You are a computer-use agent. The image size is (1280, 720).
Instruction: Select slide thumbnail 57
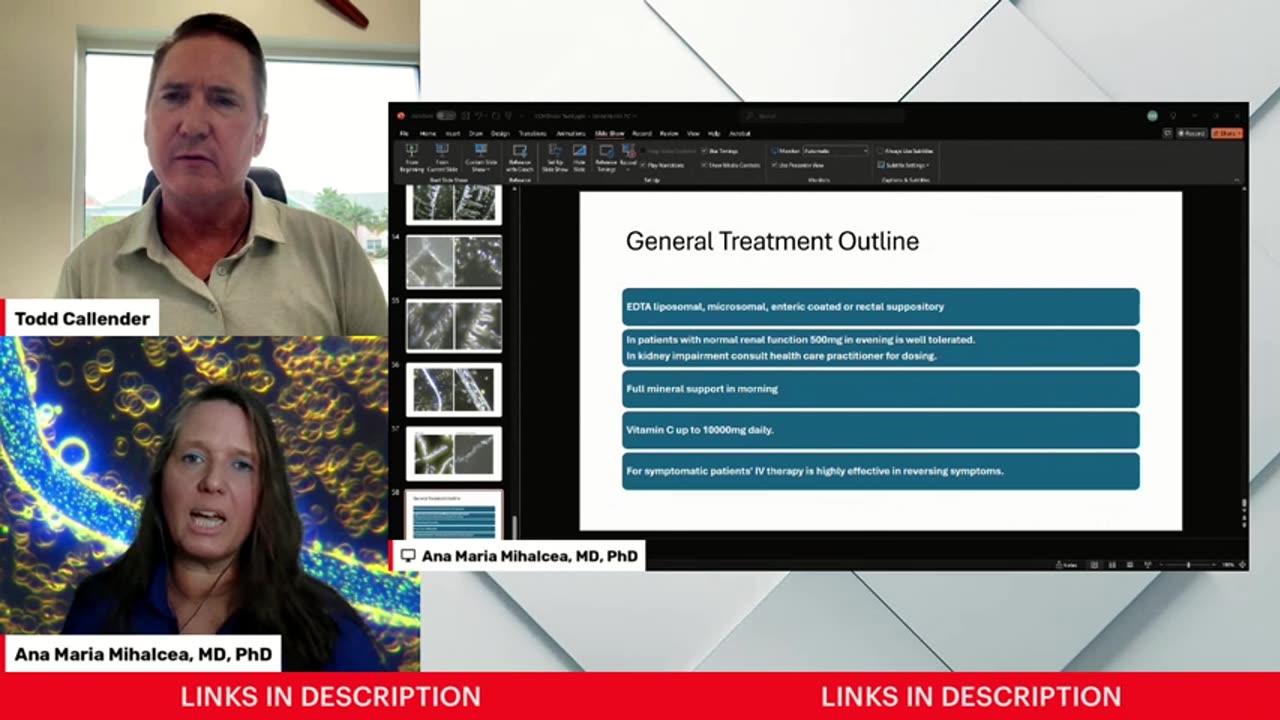454,454
